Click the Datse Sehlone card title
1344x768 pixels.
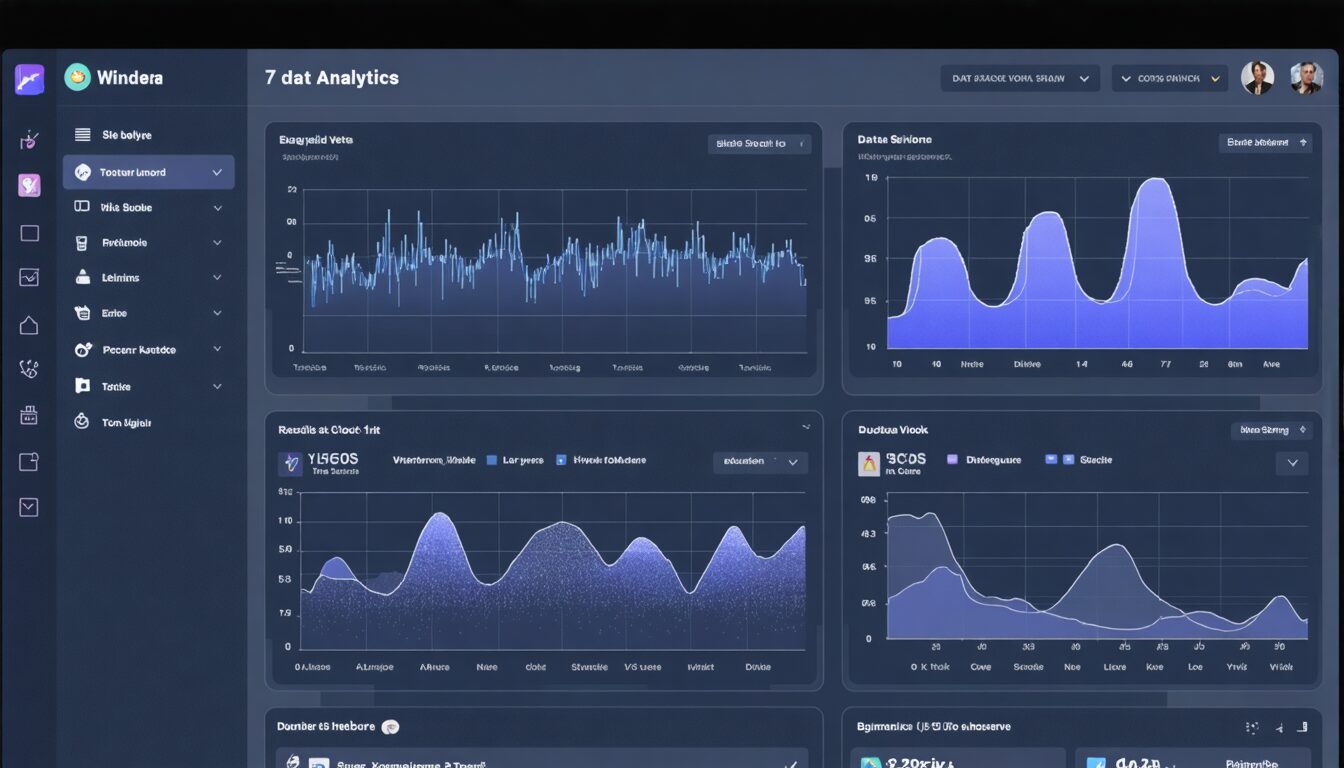tap(894, 140)
